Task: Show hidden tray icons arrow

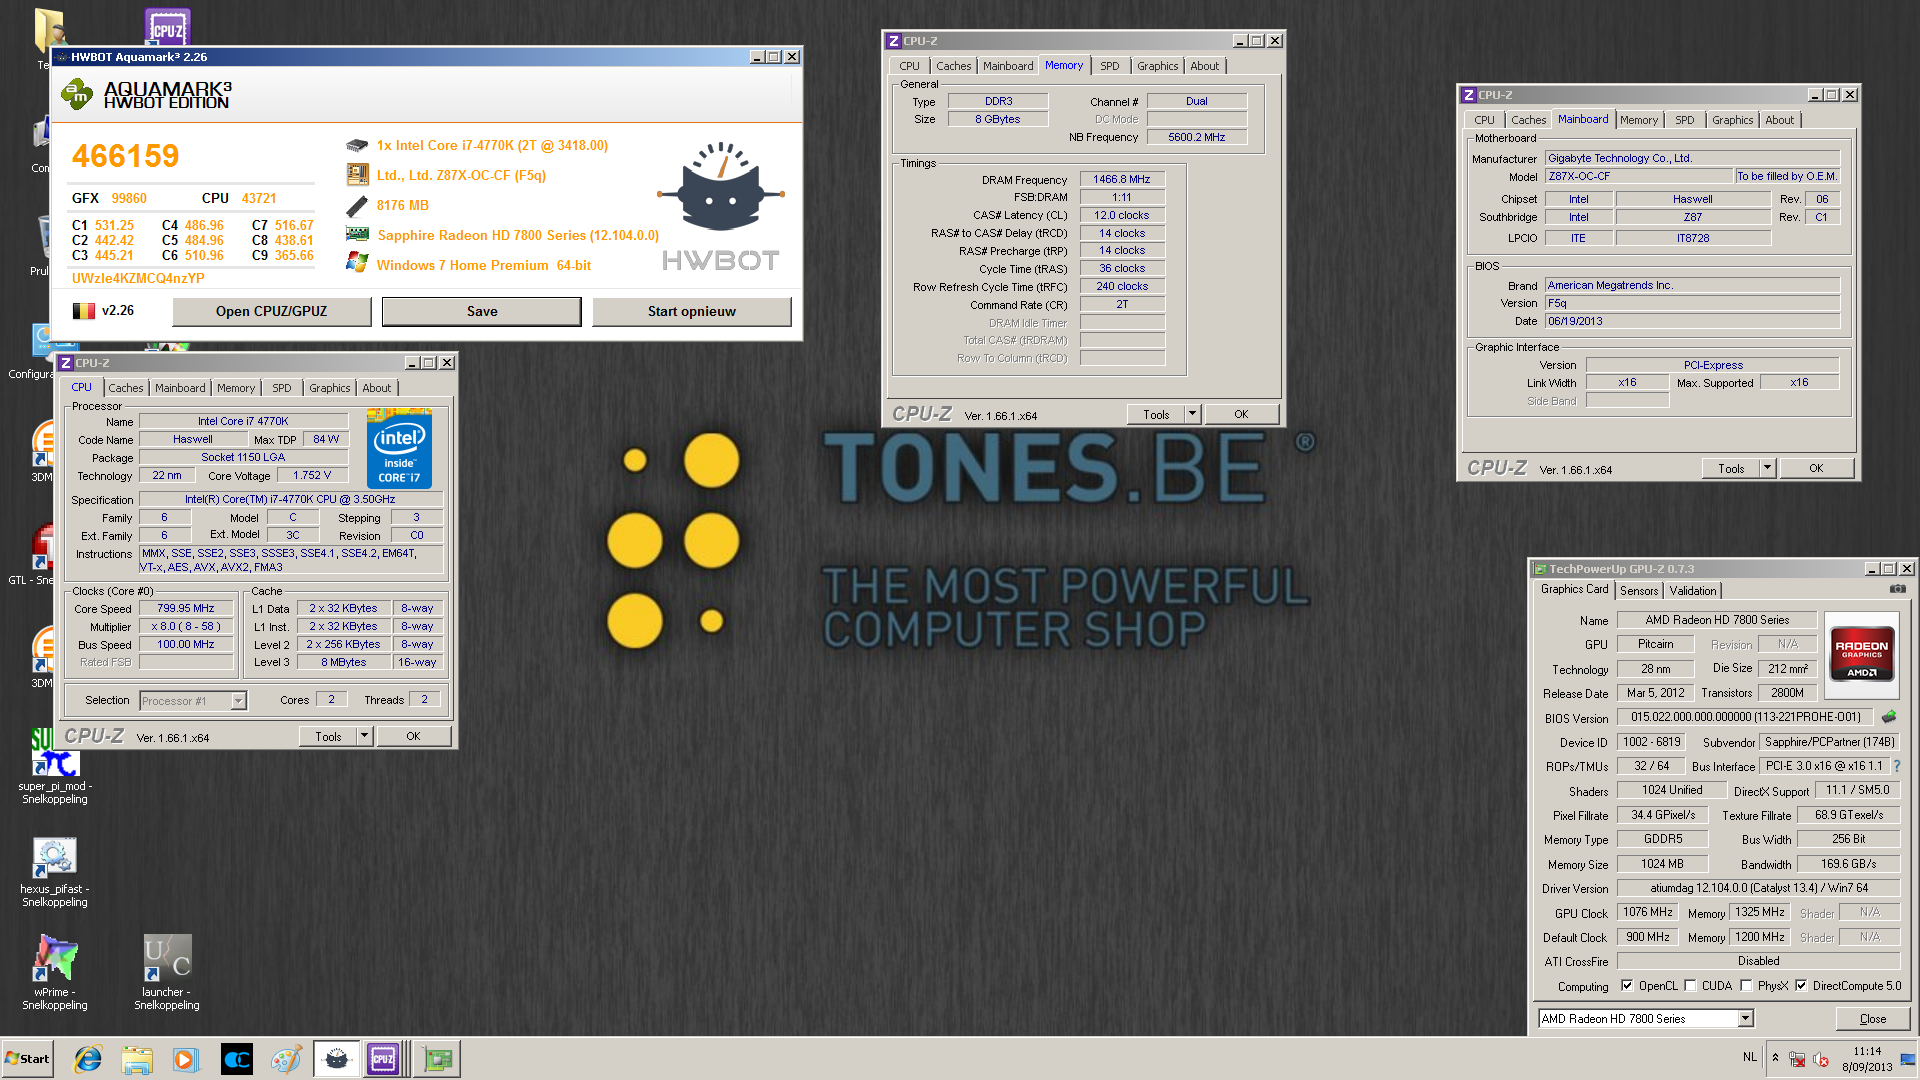Action: pyautogui.click(x=1775, y=1058)
